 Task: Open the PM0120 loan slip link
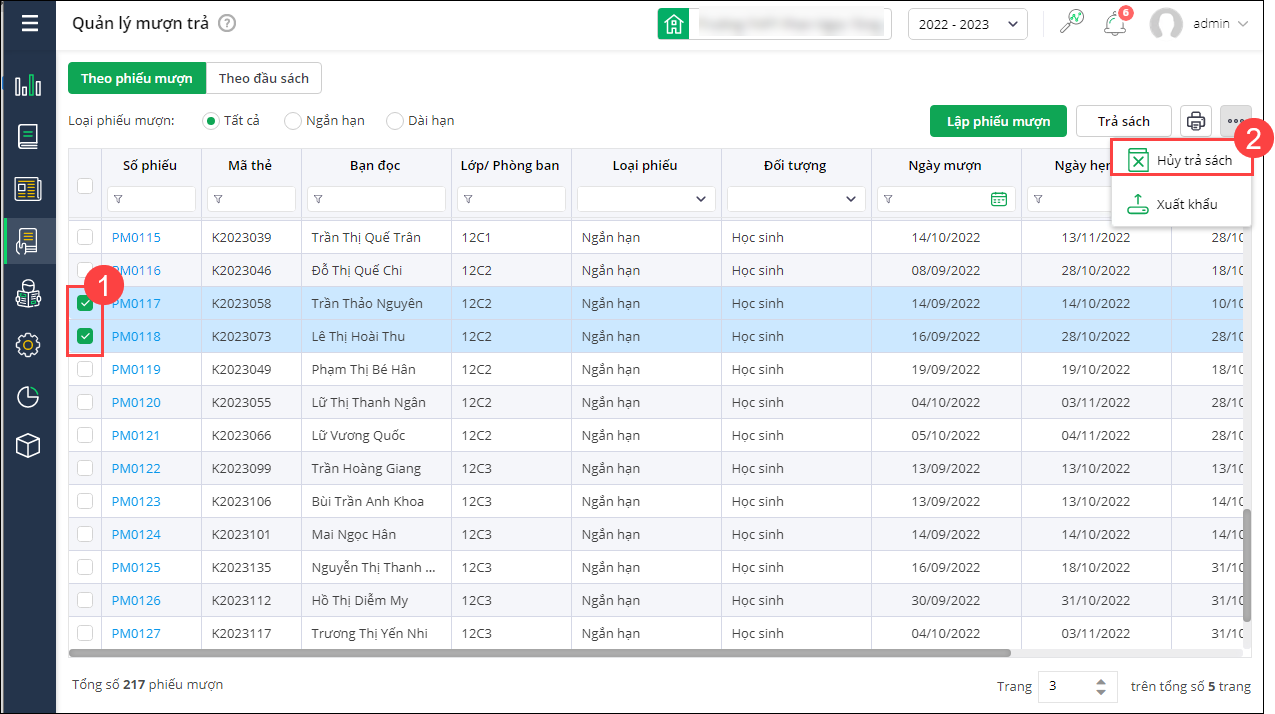[136, 403]
